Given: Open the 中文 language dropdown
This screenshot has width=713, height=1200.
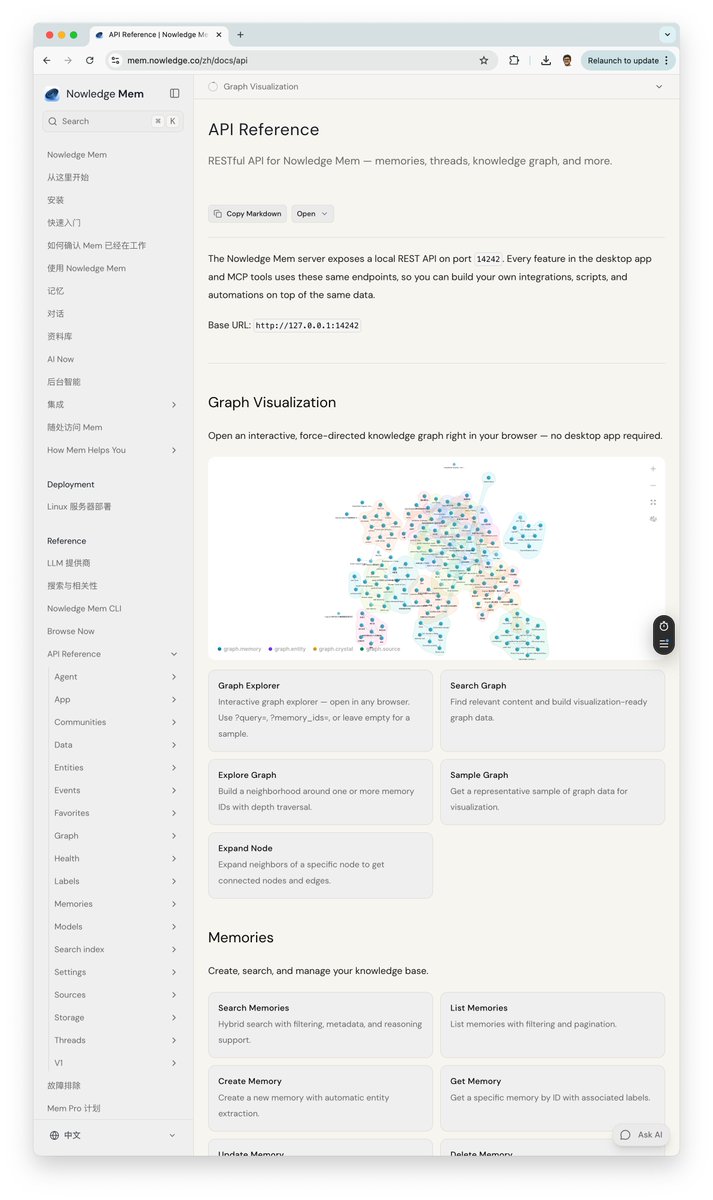Looking at the screenshot, I should pyautogui.click(x=113, y=1135).
